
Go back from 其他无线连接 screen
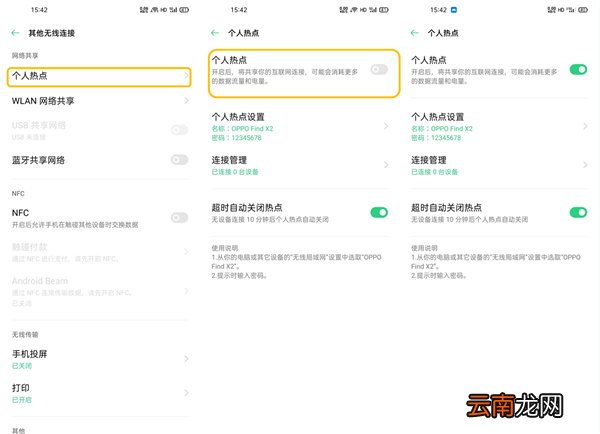(x=15, y=33)
